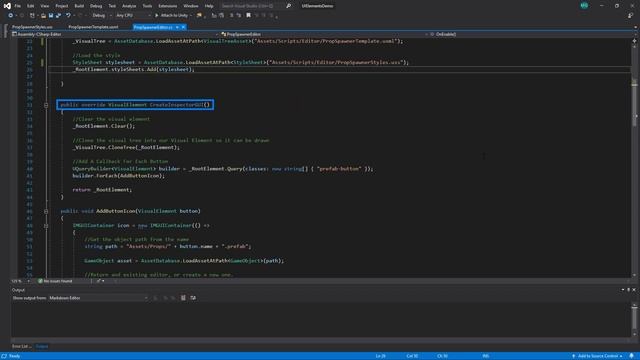The height and width of the screenshot is (360, 640).
Task: Click the icon right of Attach to Unity
Action: pos(199,16)
